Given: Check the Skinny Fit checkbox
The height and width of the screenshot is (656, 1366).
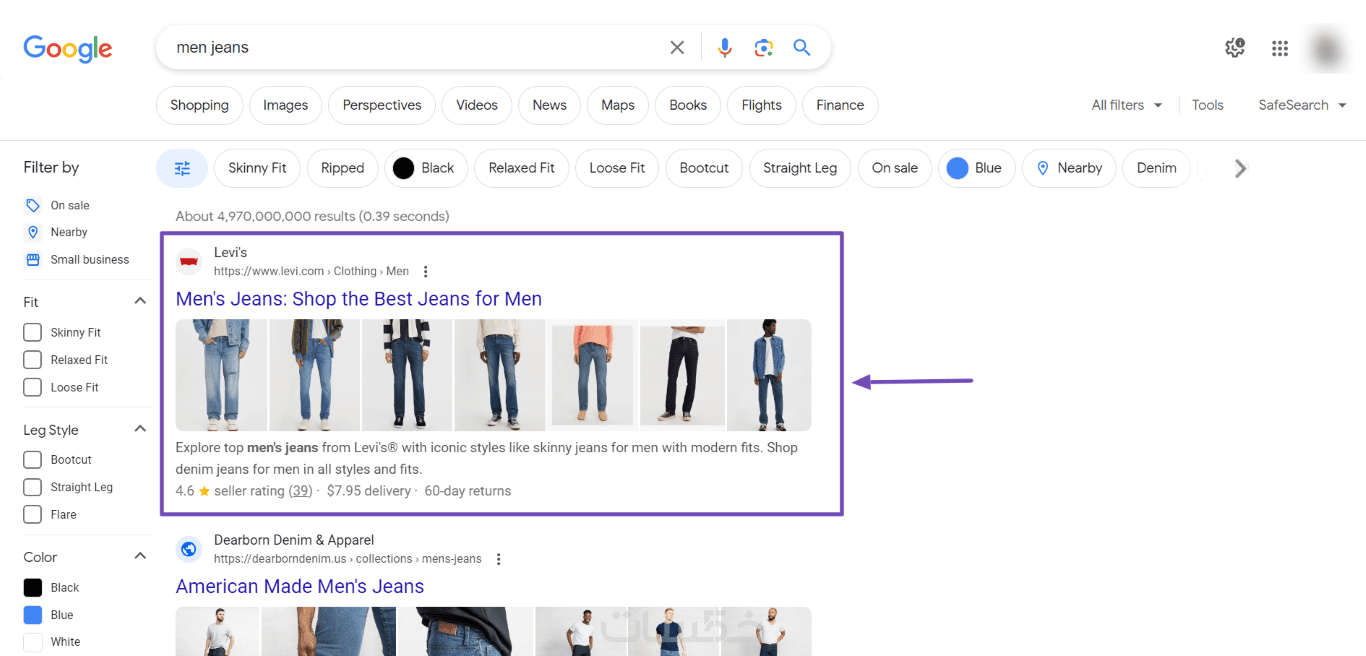Looking at the screenshot, I should click(x=33, y=333).
